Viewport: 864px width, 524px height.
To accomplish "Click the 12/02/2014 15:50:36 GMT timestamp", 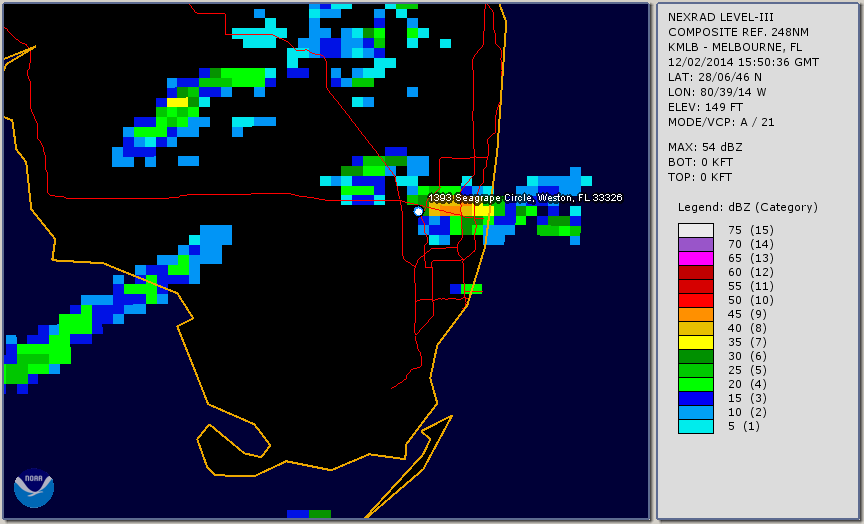I will pyautogui.click(x=743, y=62).
